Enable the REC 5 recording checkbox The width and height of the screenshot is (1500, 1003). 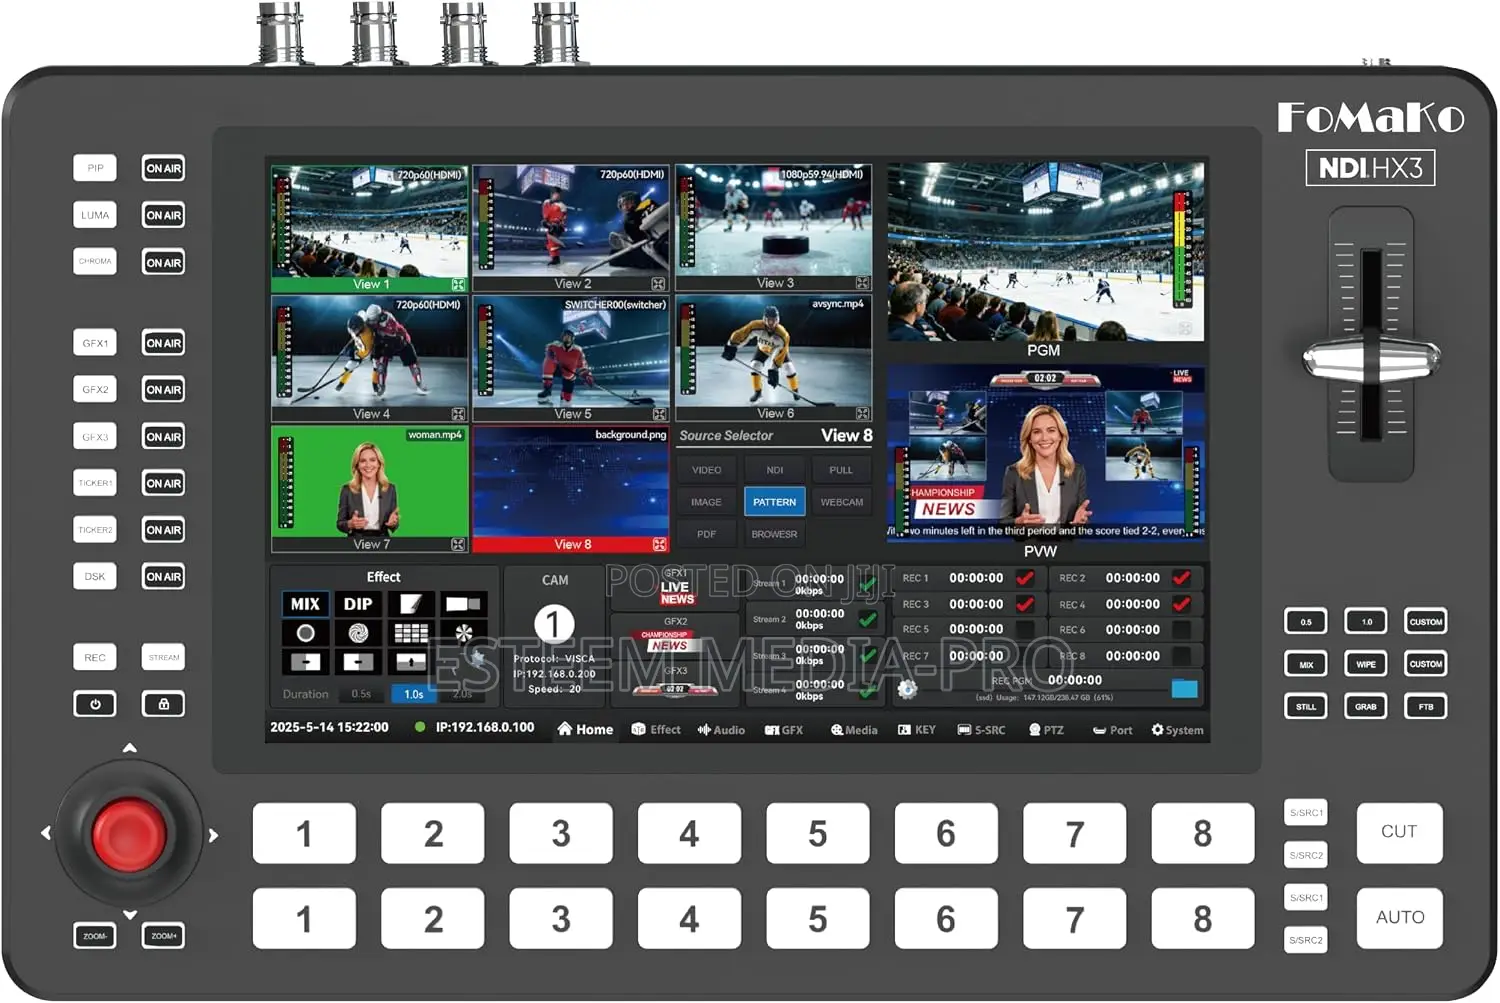coord(1025,630)
